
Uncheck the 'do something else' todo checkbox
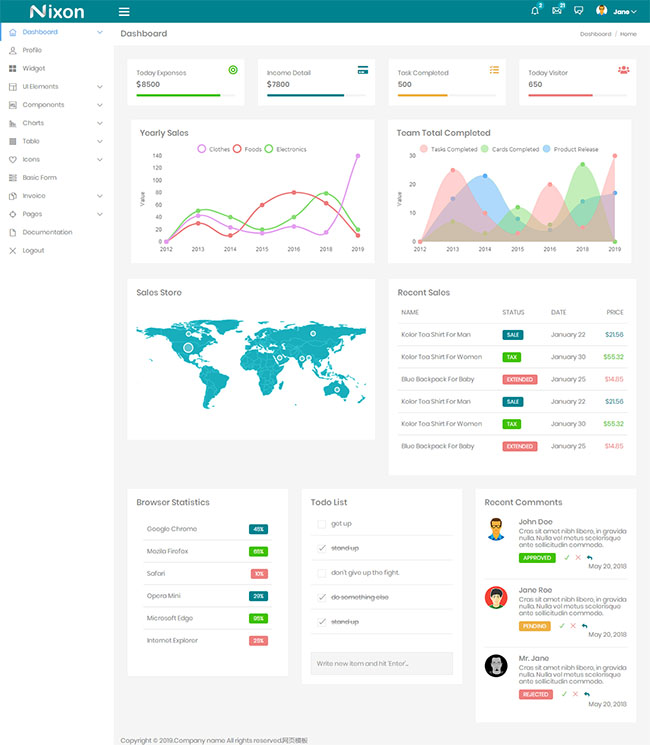[321, 597]
